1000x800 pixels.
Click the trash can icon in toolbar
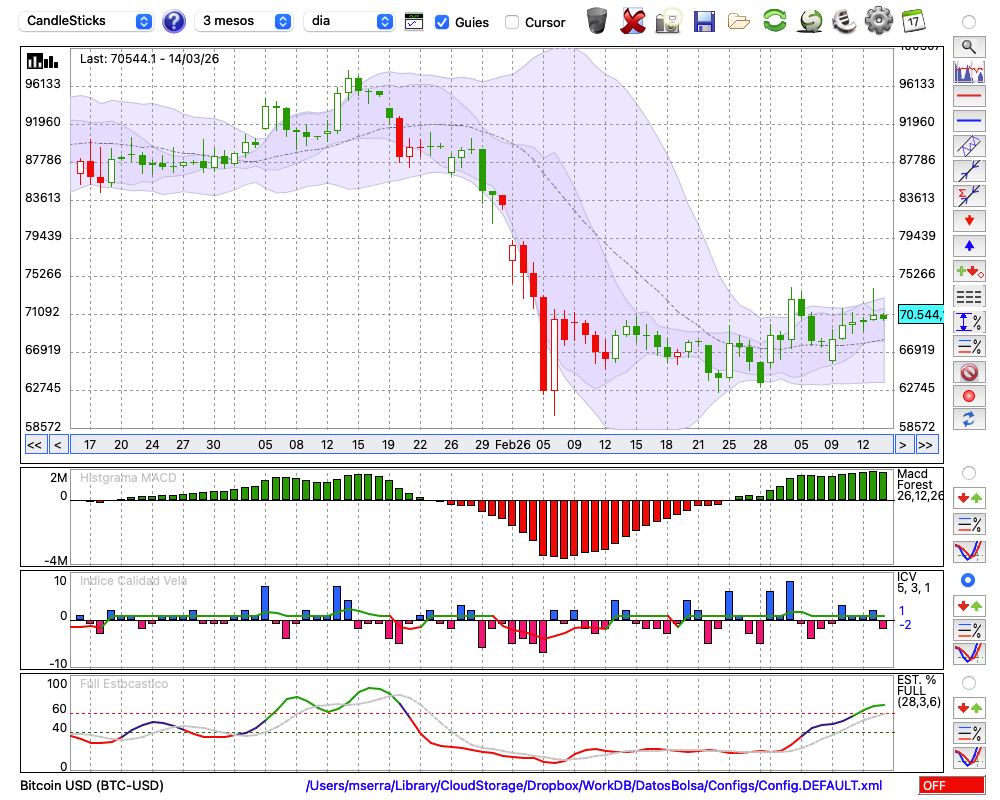[597, 20]
